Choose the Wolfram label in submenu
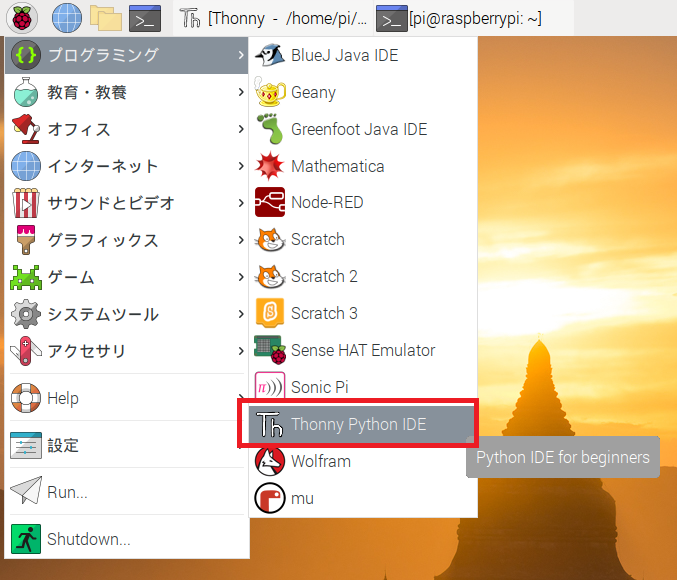677x580 pixels. click(x=321, y=461)
